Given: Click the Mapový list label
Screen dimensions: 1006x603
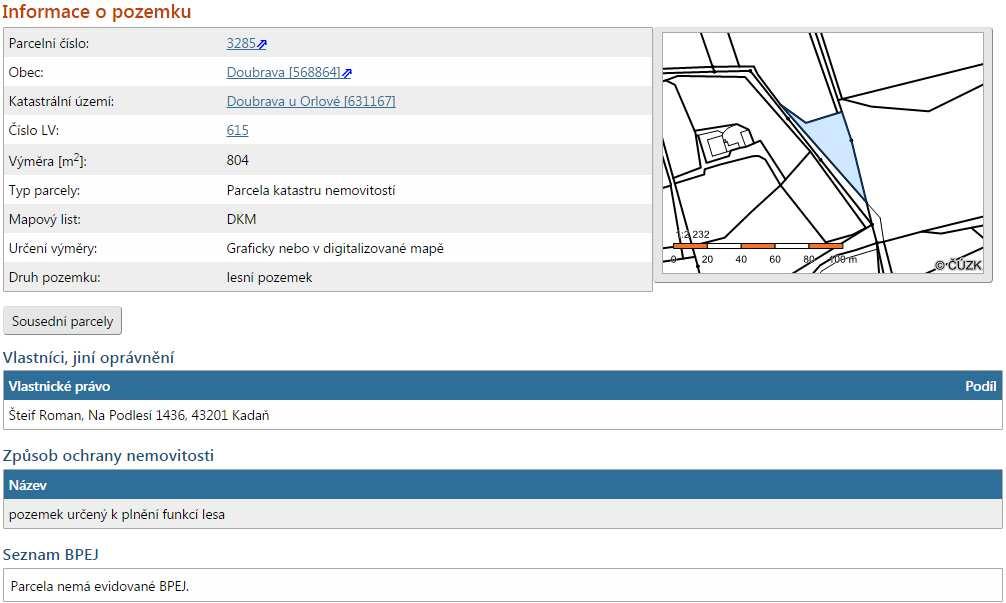Looking at the screenshot, I should pyautogui.click(x=44, y=219).
